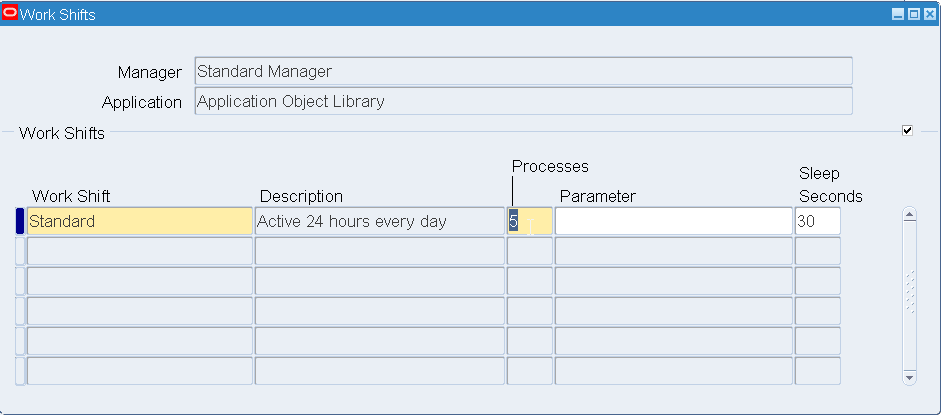Click the Manager field
The width and height of the screenshot is (942, 415).
(x=523, y=72)
